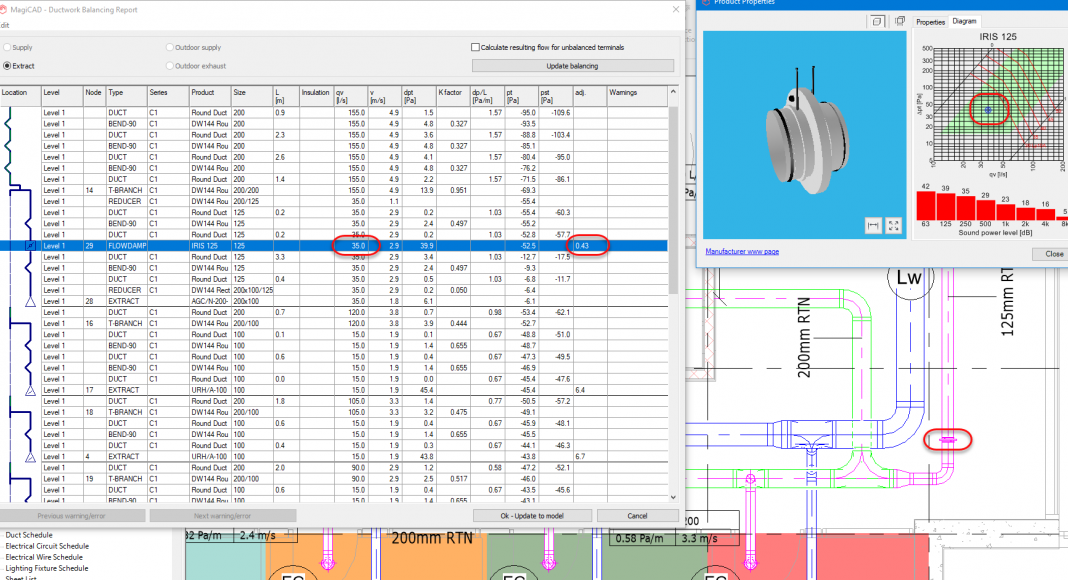Click the extract terminal triangle at node 28
This screenshot has width=1068, height=580.
pyautogui.click(x=31, y=300)
